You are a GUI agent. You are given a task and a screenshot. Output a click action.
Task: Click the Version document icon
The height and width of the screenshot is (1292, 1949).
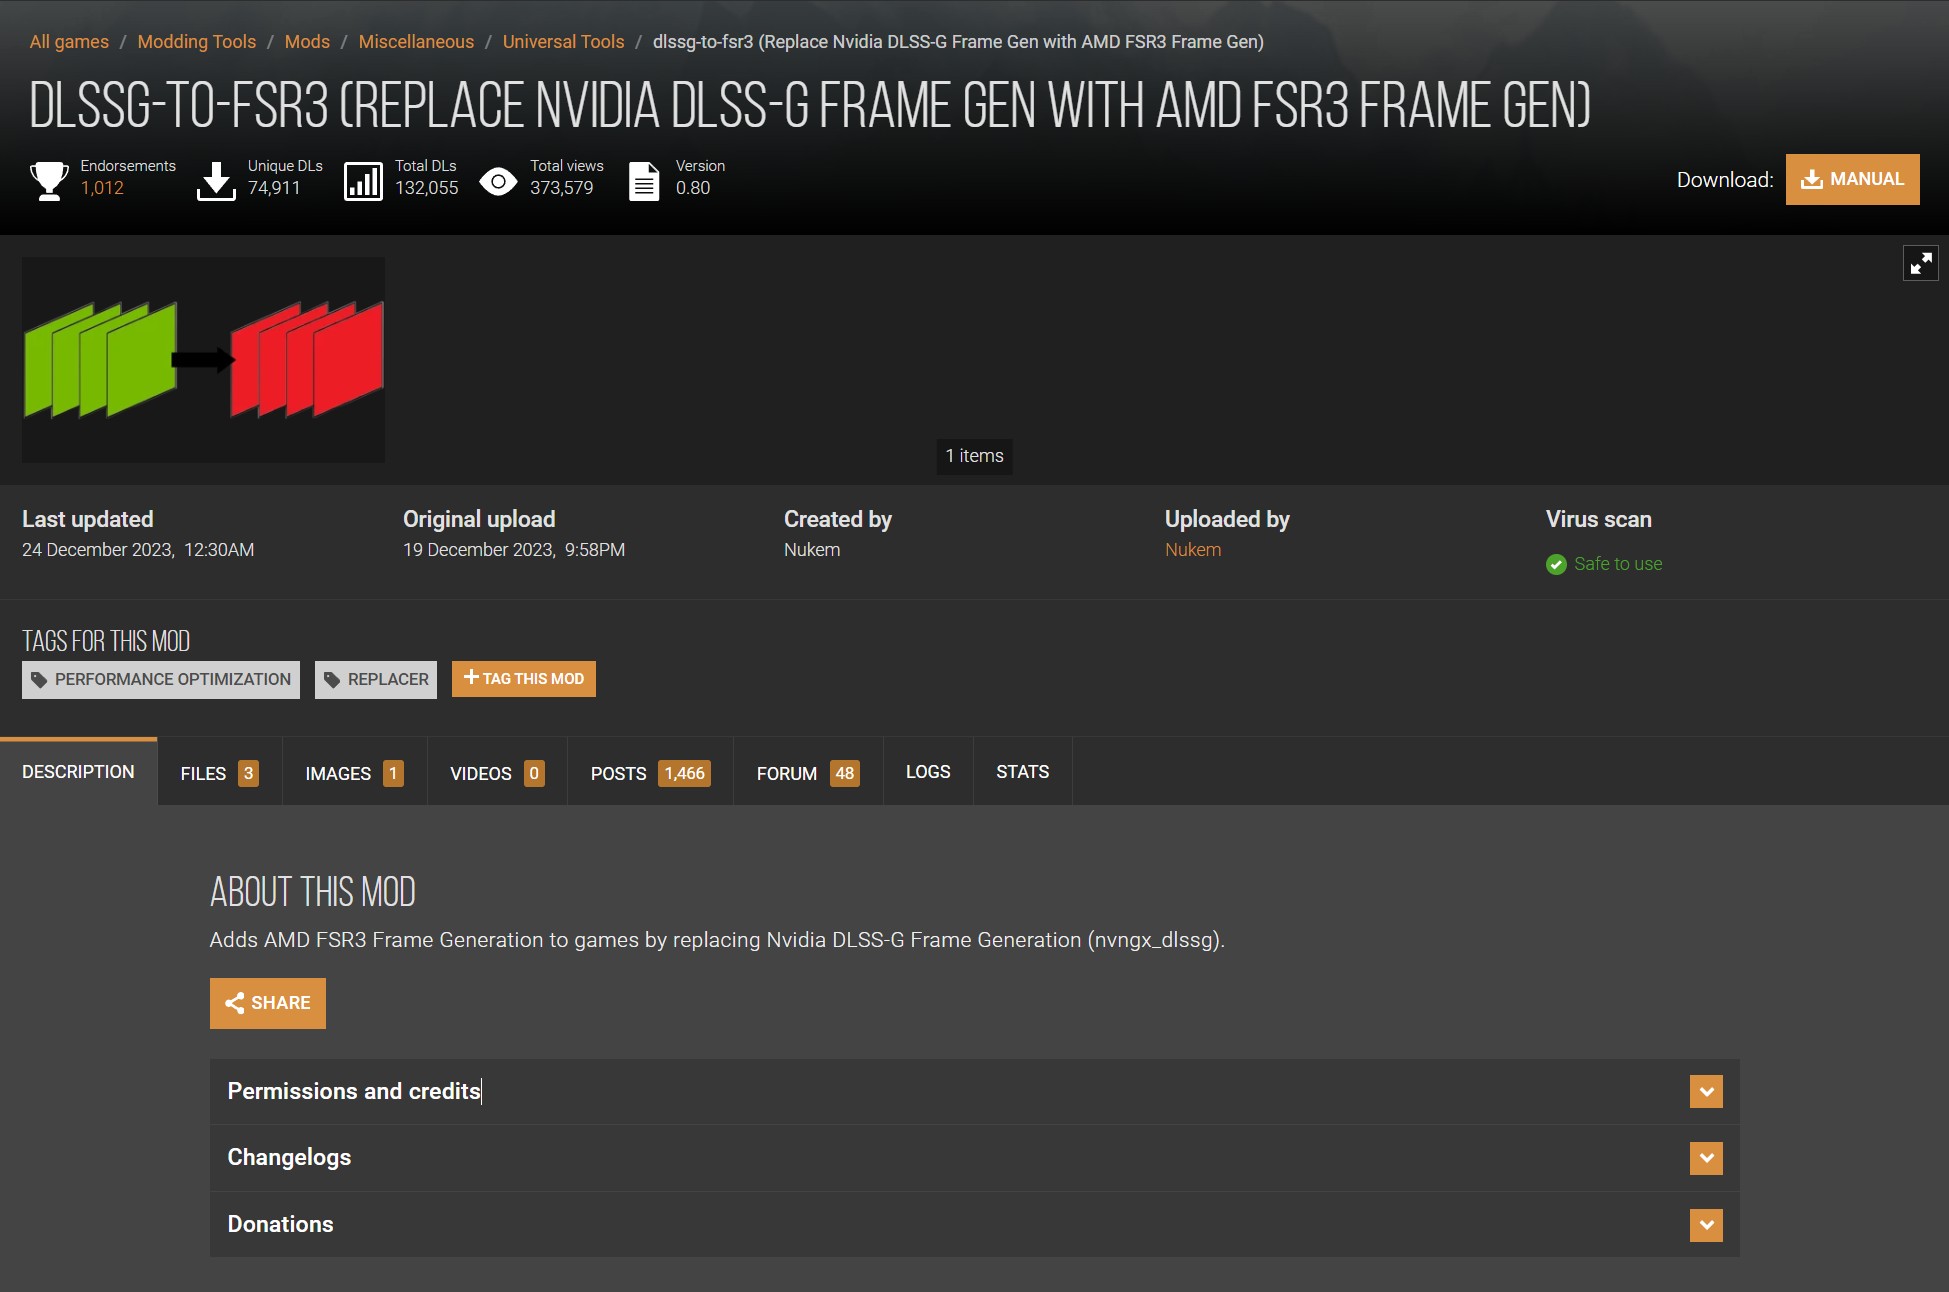pos(644,181)
